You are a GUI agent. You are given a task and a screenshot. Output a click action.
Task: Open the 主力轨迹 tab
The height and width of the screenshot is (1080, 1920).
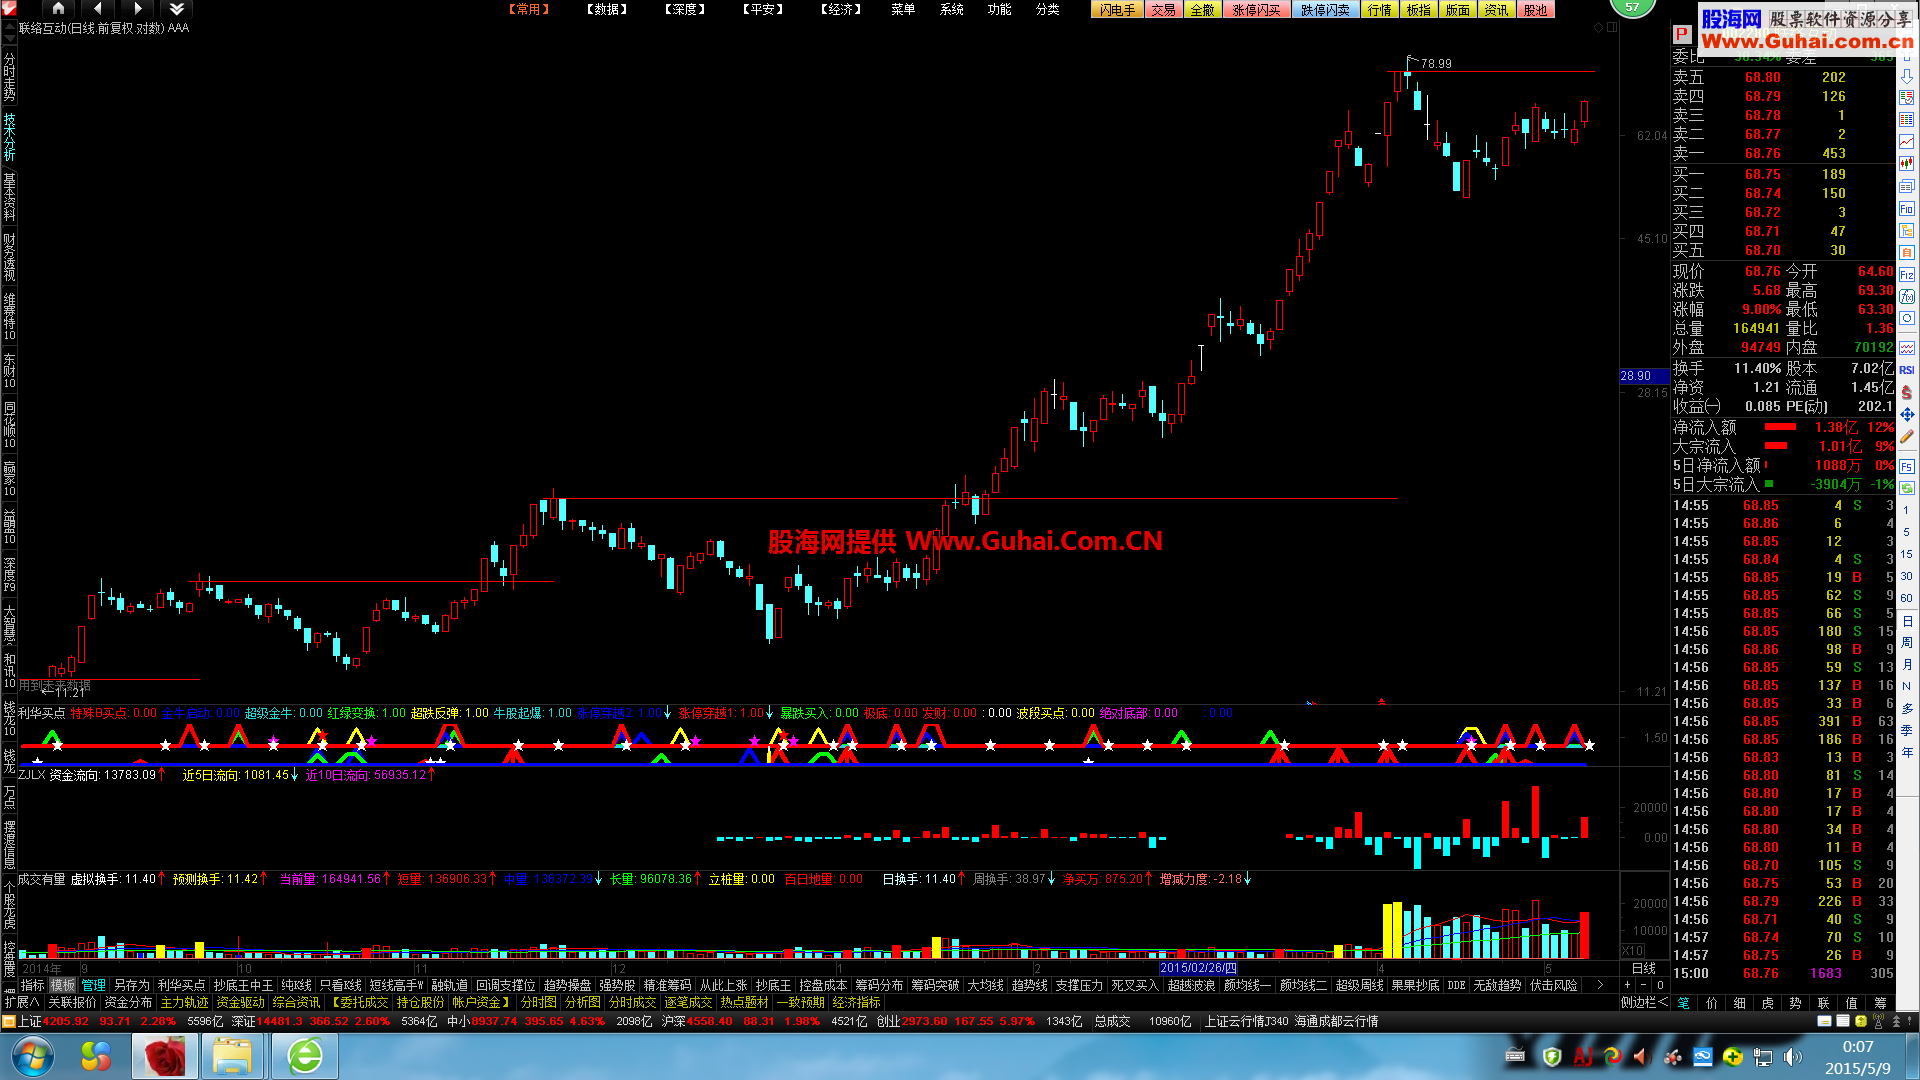[185, 1002]
